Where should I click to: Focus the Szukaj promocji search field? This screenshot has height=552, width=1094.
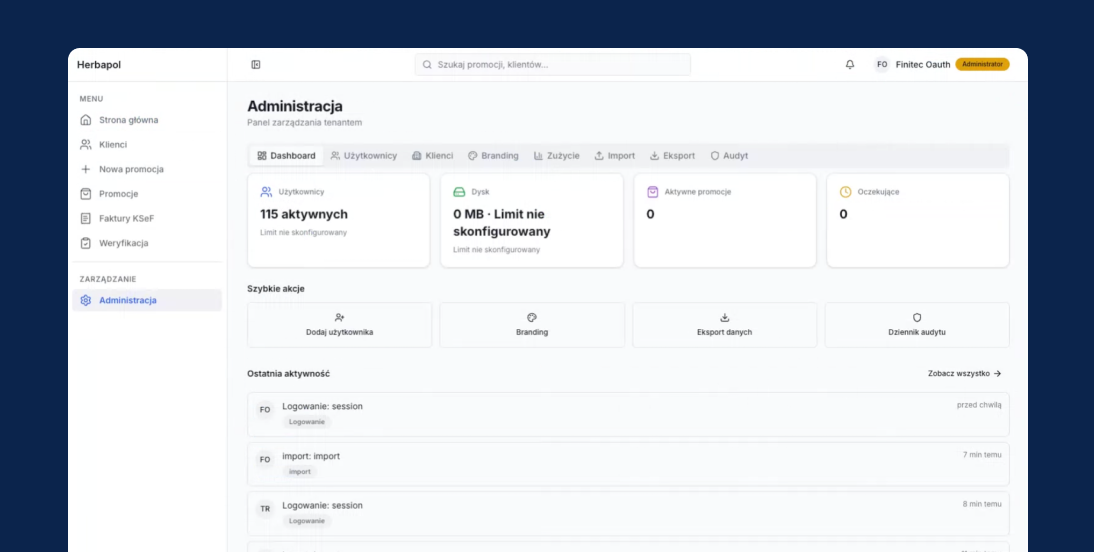tap(553, 65)
